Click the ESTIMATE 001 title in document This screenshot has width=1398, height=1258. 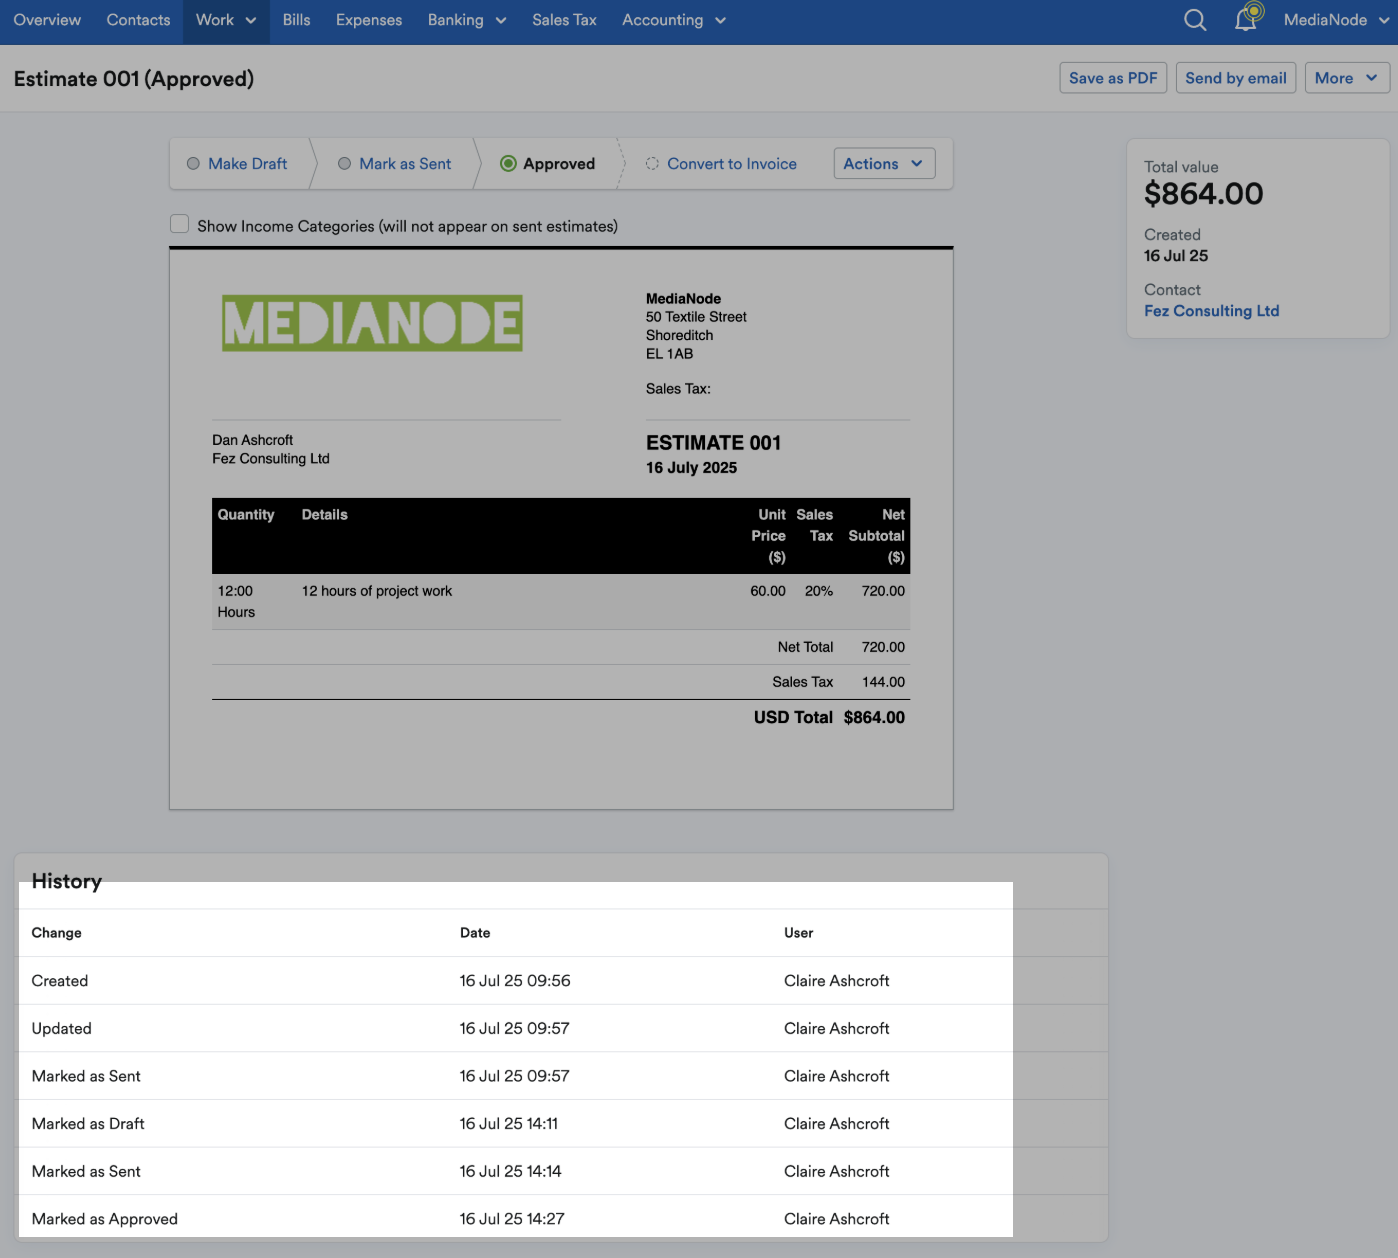coord(713,443)
